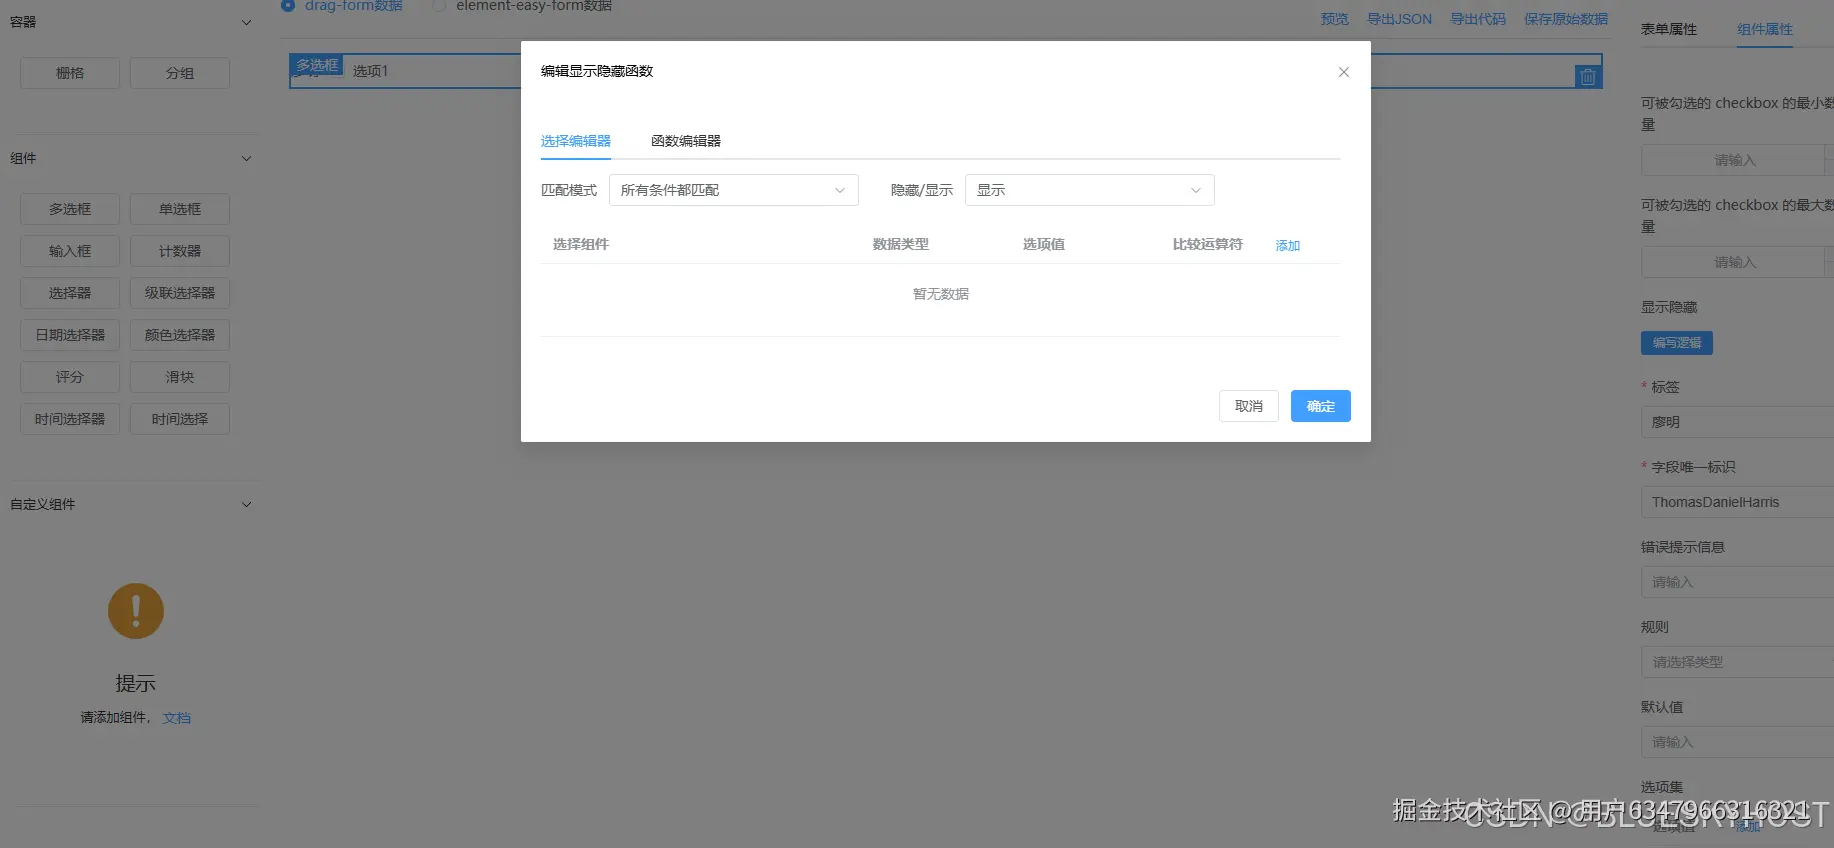
Task: Close the 编辑显示隐藏函数 dialog
Action: pyautogui.click(x=1343, y=72)
